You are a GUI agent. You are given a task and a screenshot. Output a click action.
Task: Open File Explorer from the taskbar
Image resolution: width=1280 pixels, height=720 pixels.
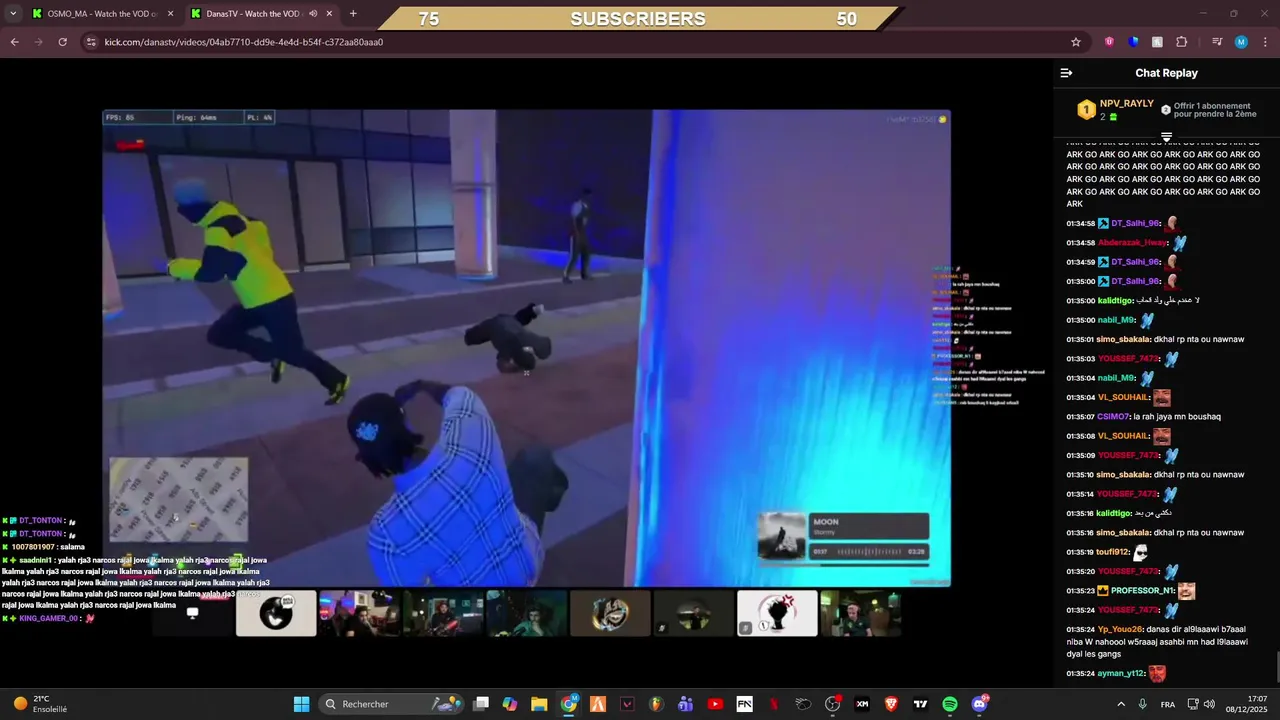pyautogui.click(x=539, y=704)
